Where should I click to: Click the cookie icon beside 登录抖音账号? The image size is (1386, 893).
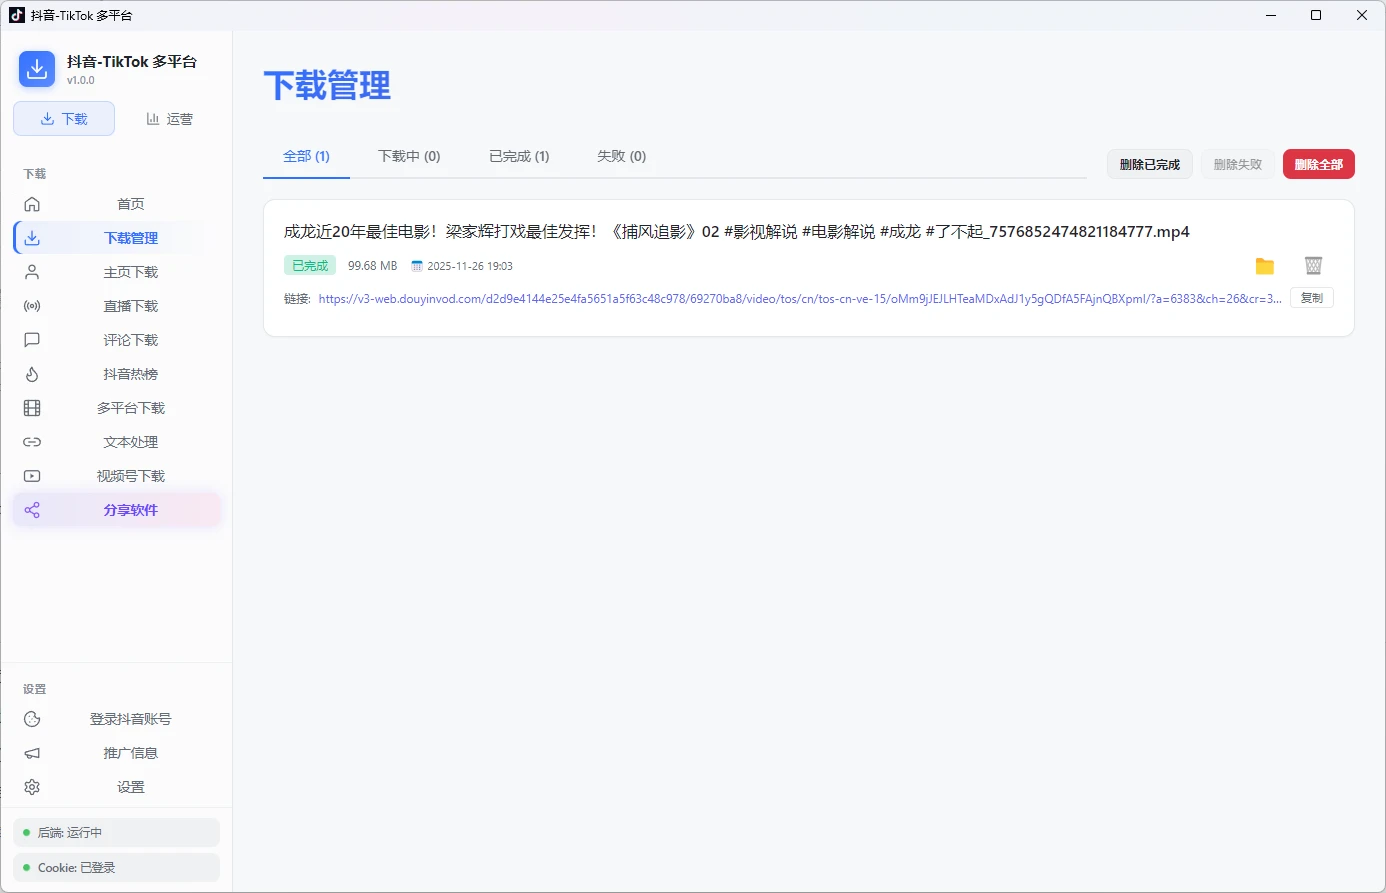pyautogui.click(x=32, y=719)
